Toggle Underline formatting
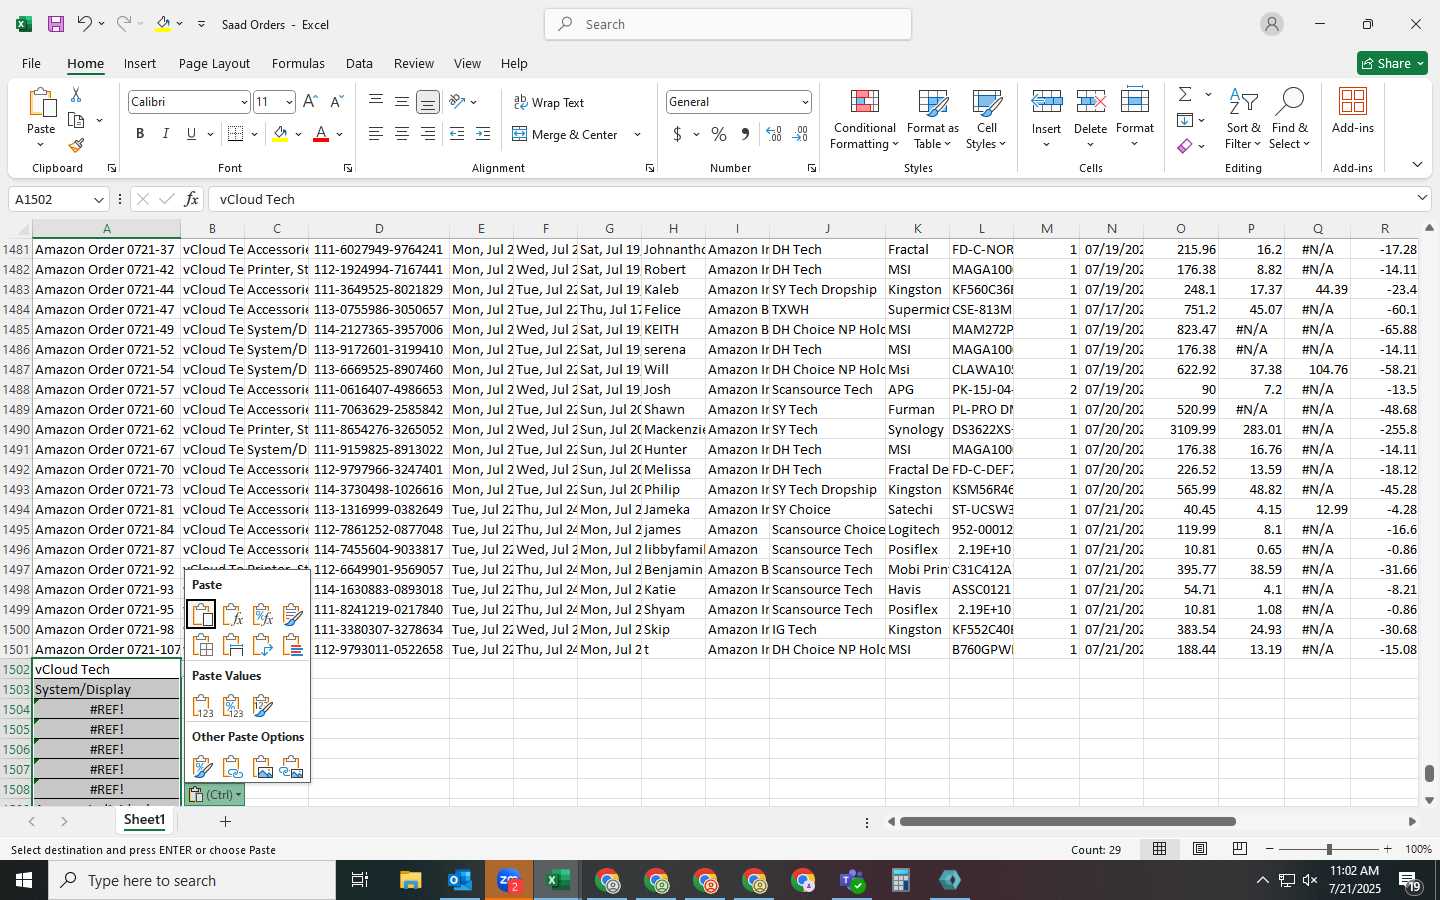The width and height of the screenshot is (1440, 900). 191,134
